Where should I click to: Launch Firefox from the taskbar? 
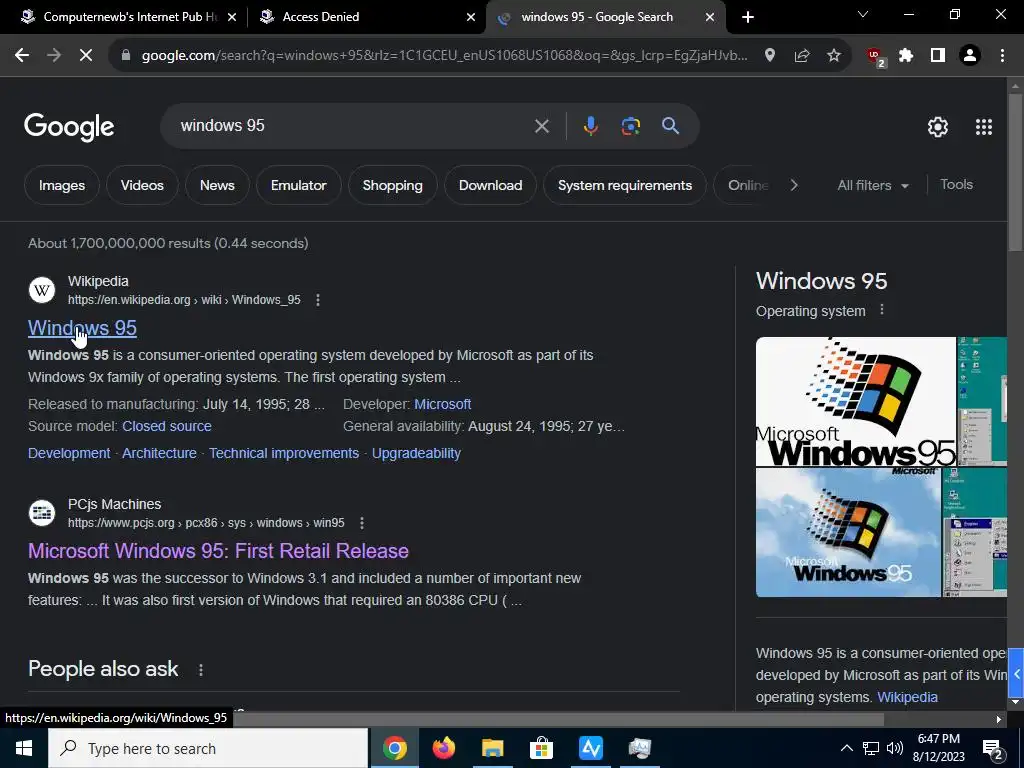[443, 748]
